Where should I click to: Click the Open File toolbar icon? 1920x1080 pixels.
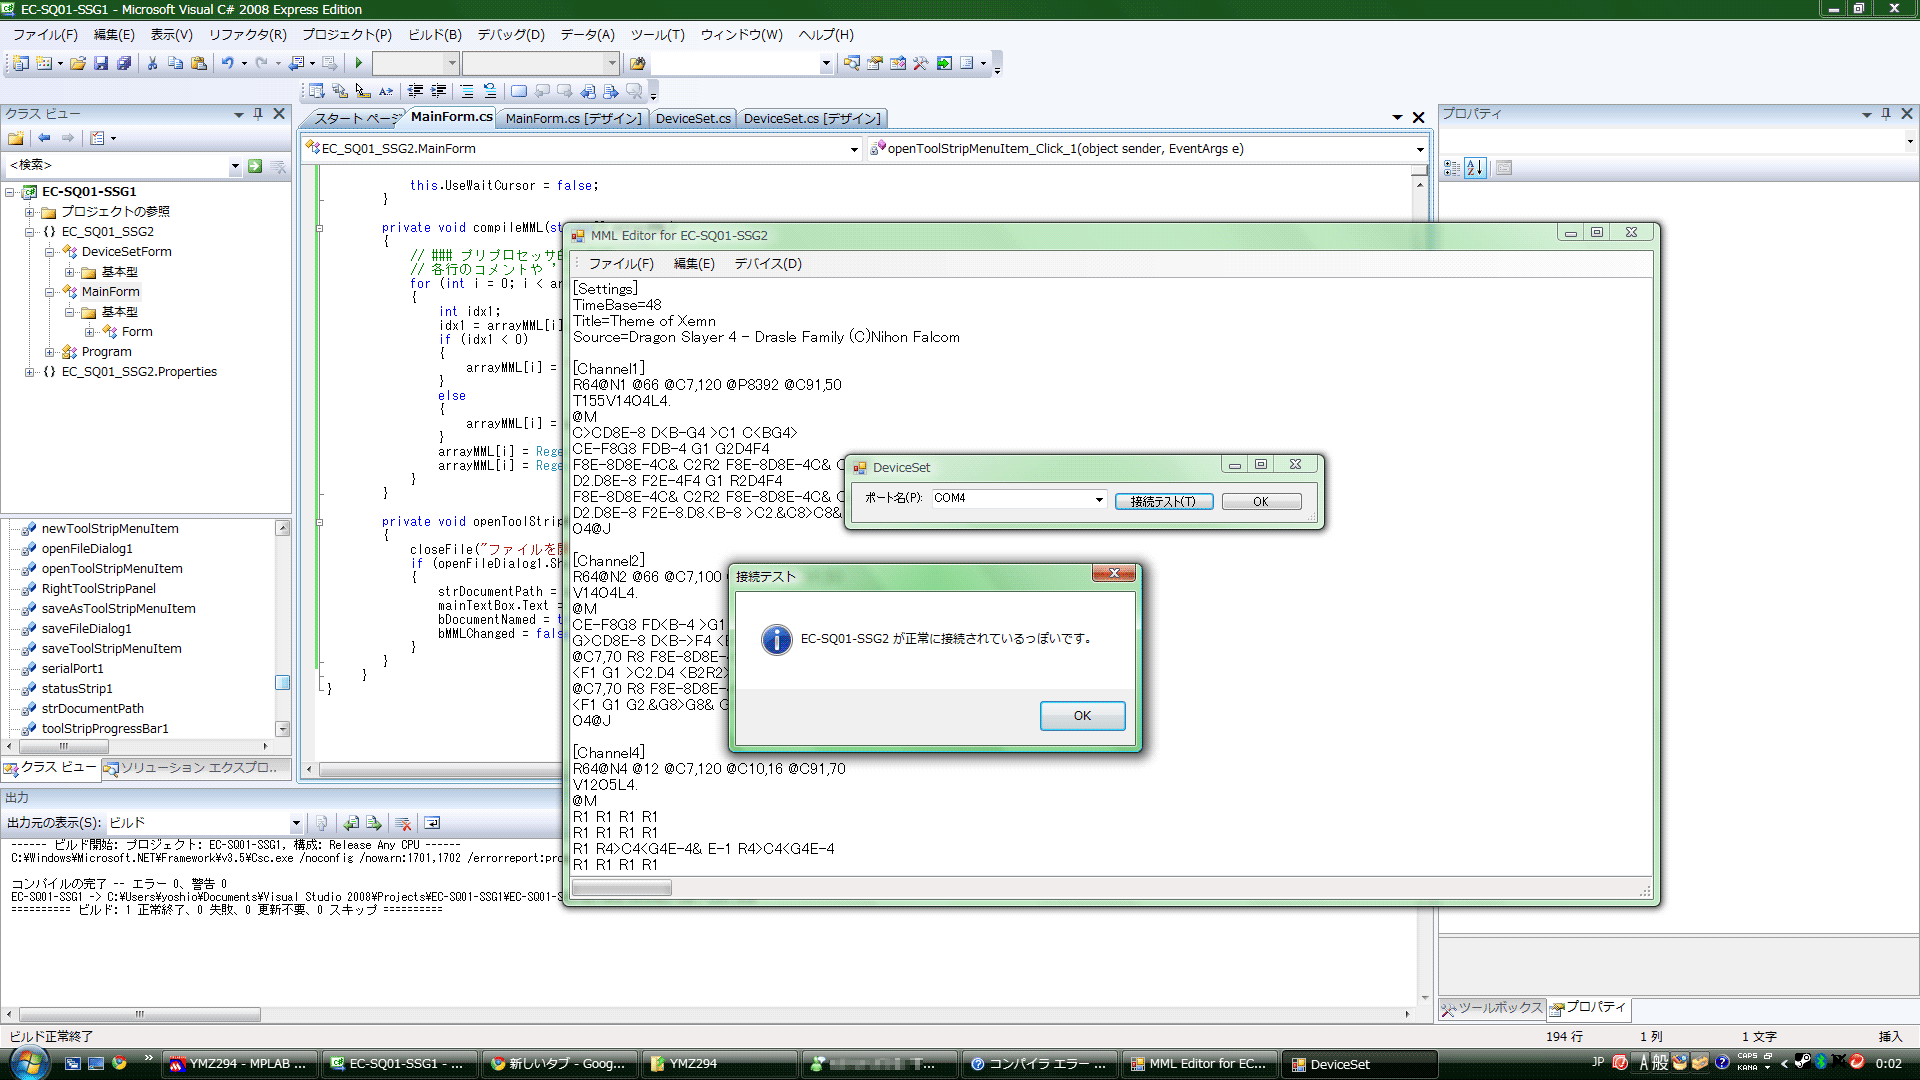[77, 63]
